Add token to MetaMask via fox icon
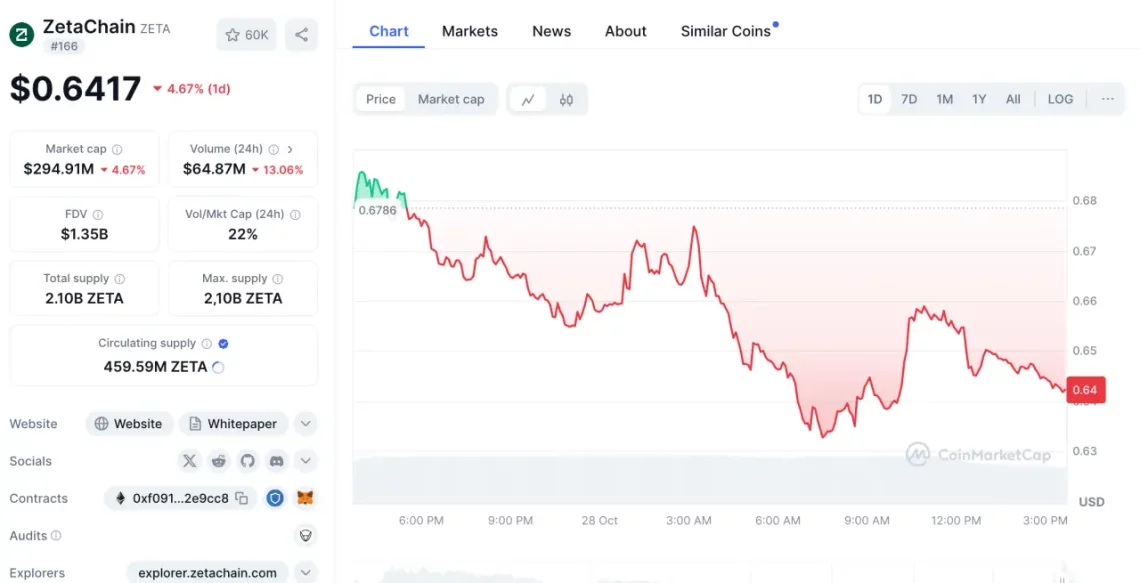 point(306,498)
